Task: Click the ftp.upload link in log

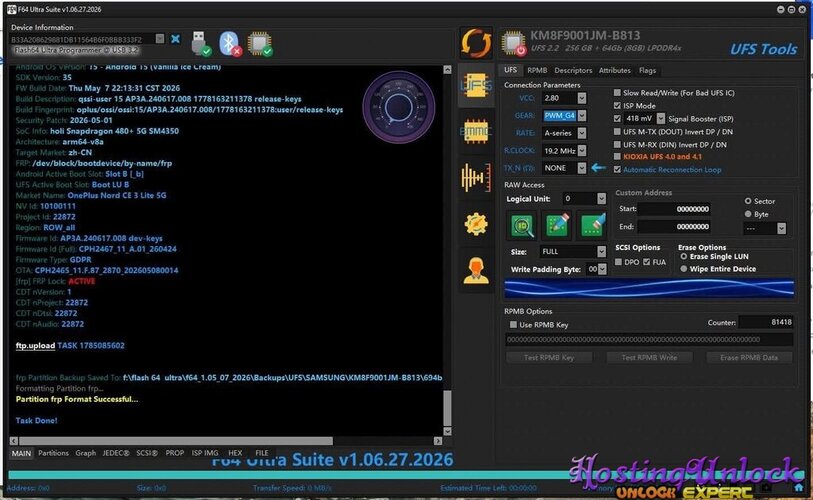Action: pyautogui.click(x=35, y=346)
